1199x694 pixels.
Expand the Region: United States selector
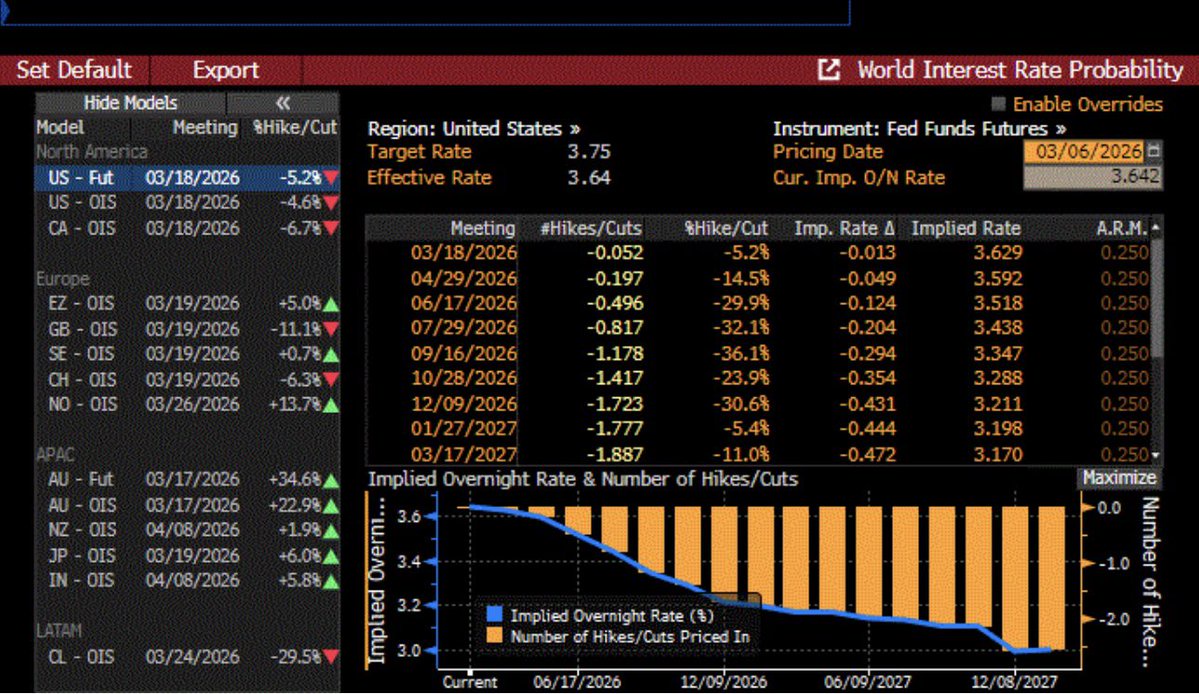474,129
